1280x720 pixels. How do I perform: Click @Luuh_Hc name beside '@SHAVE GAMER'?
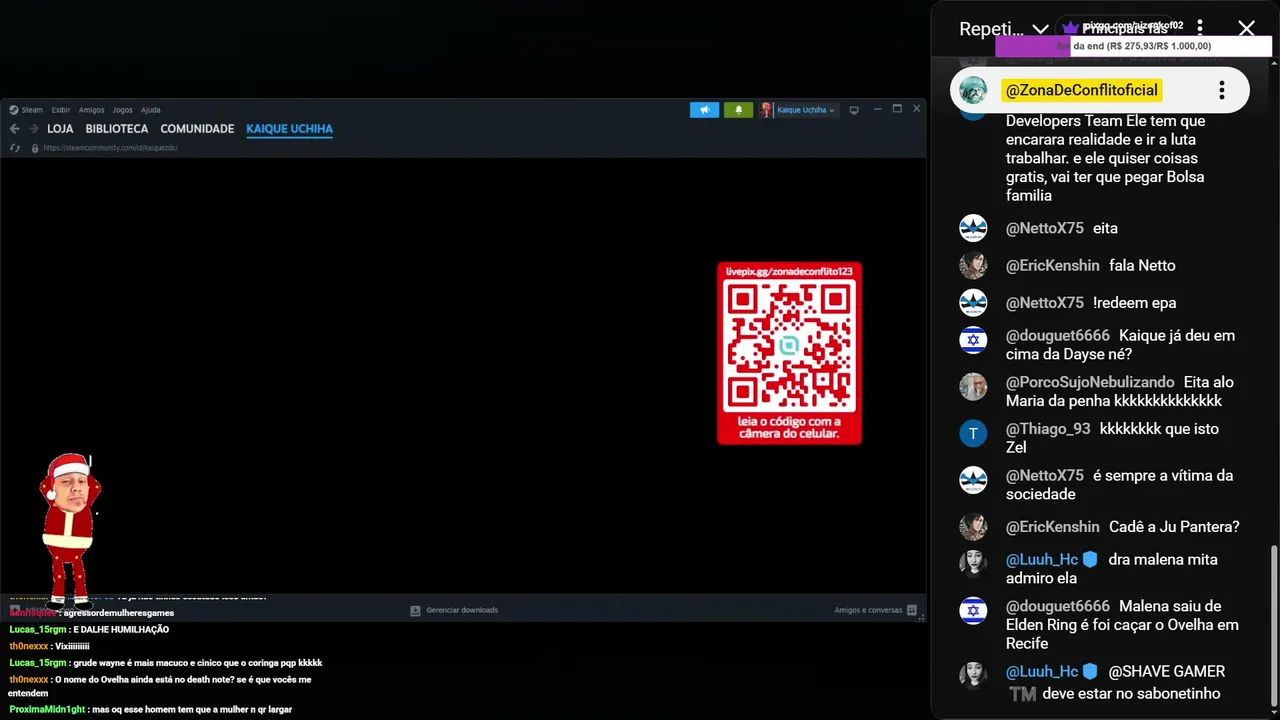click(x=1042, y=671)
